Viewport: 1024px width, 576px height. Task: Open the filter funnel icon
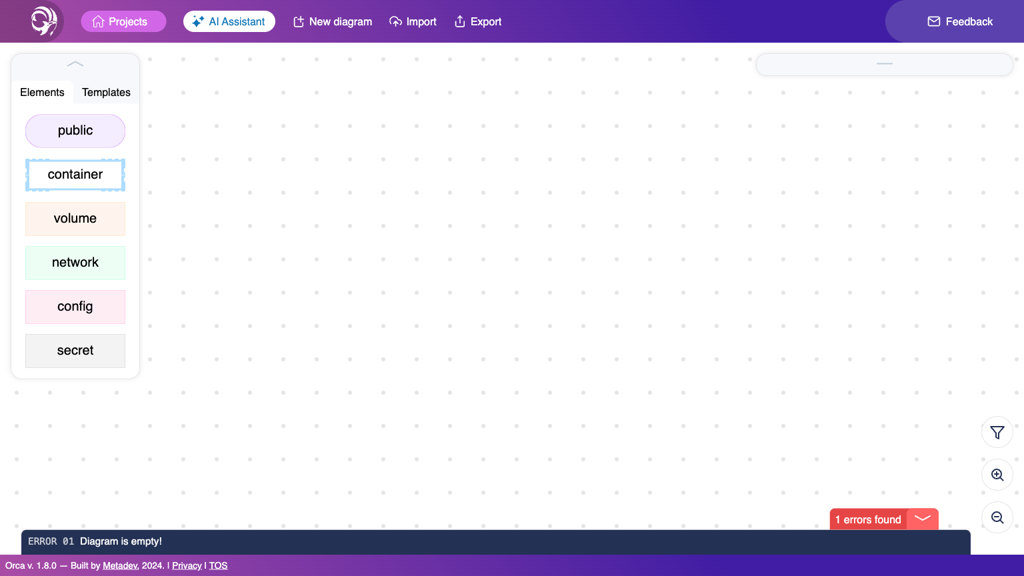(x=997, y=432)
